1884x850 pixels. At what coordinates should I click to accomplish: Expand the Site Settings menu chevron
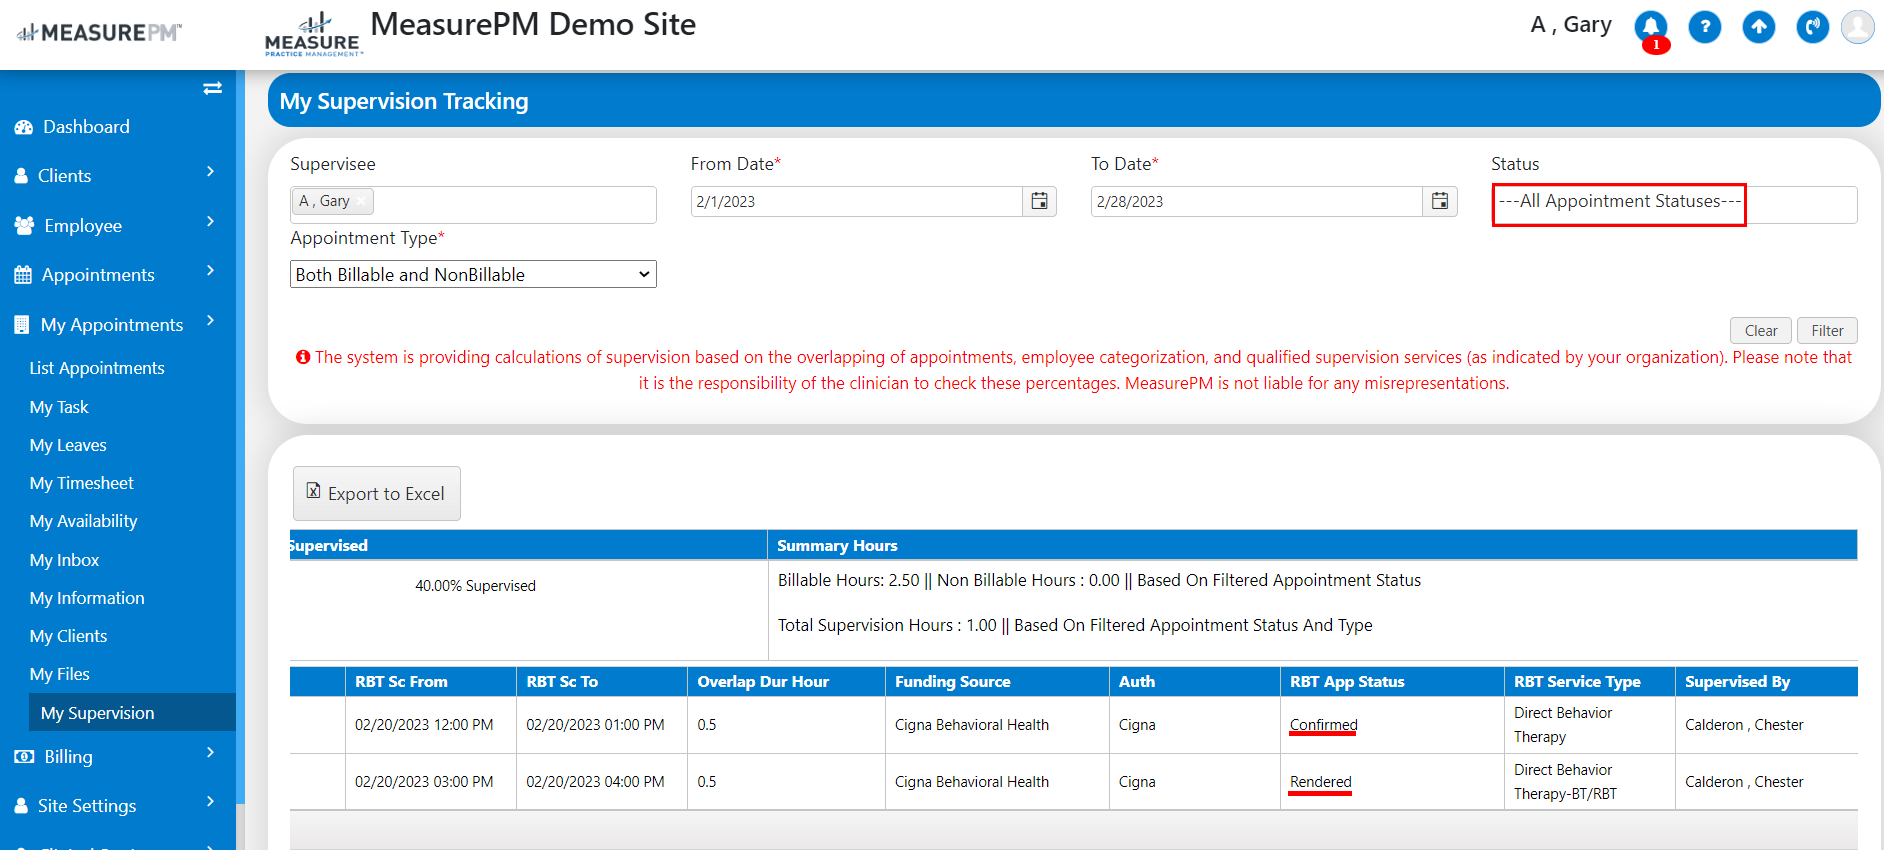210,802
